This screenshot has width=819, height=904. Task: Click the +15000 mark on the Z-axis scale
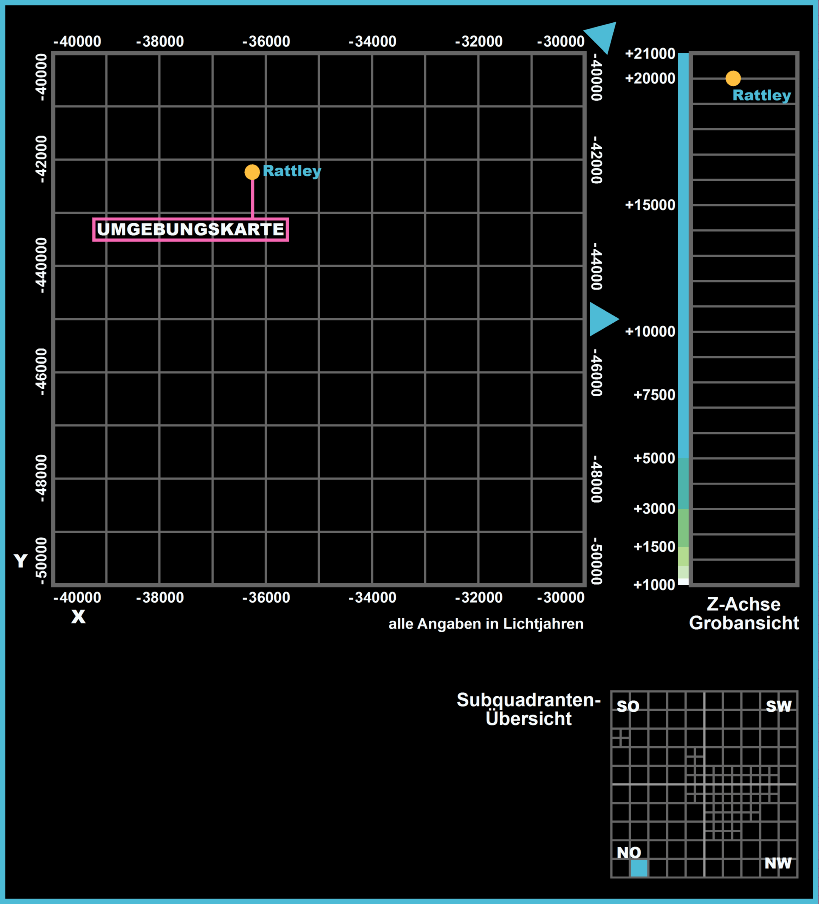pyautogui.click(x=650, y=205)
